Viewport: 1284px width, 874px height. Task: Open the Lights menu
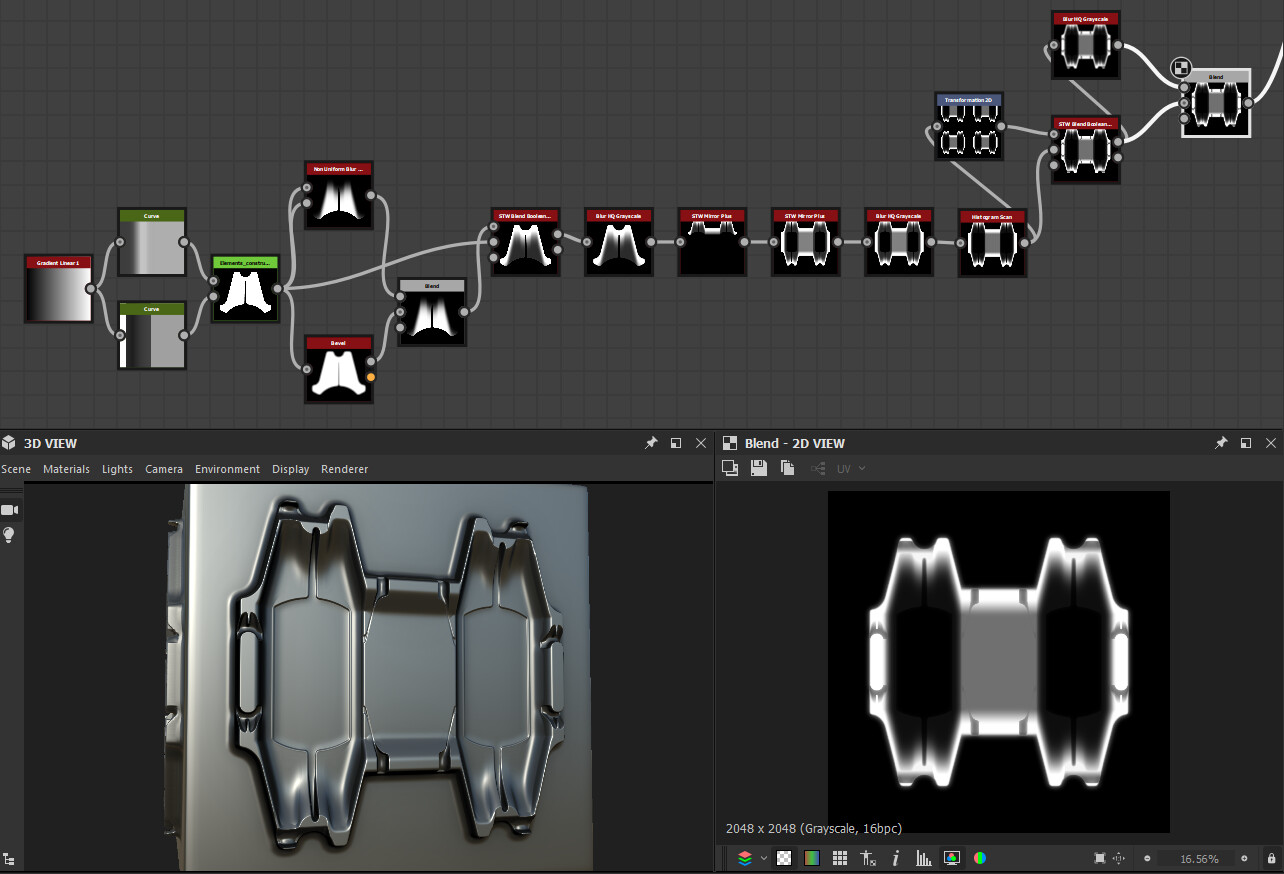[x=117, y=469]
